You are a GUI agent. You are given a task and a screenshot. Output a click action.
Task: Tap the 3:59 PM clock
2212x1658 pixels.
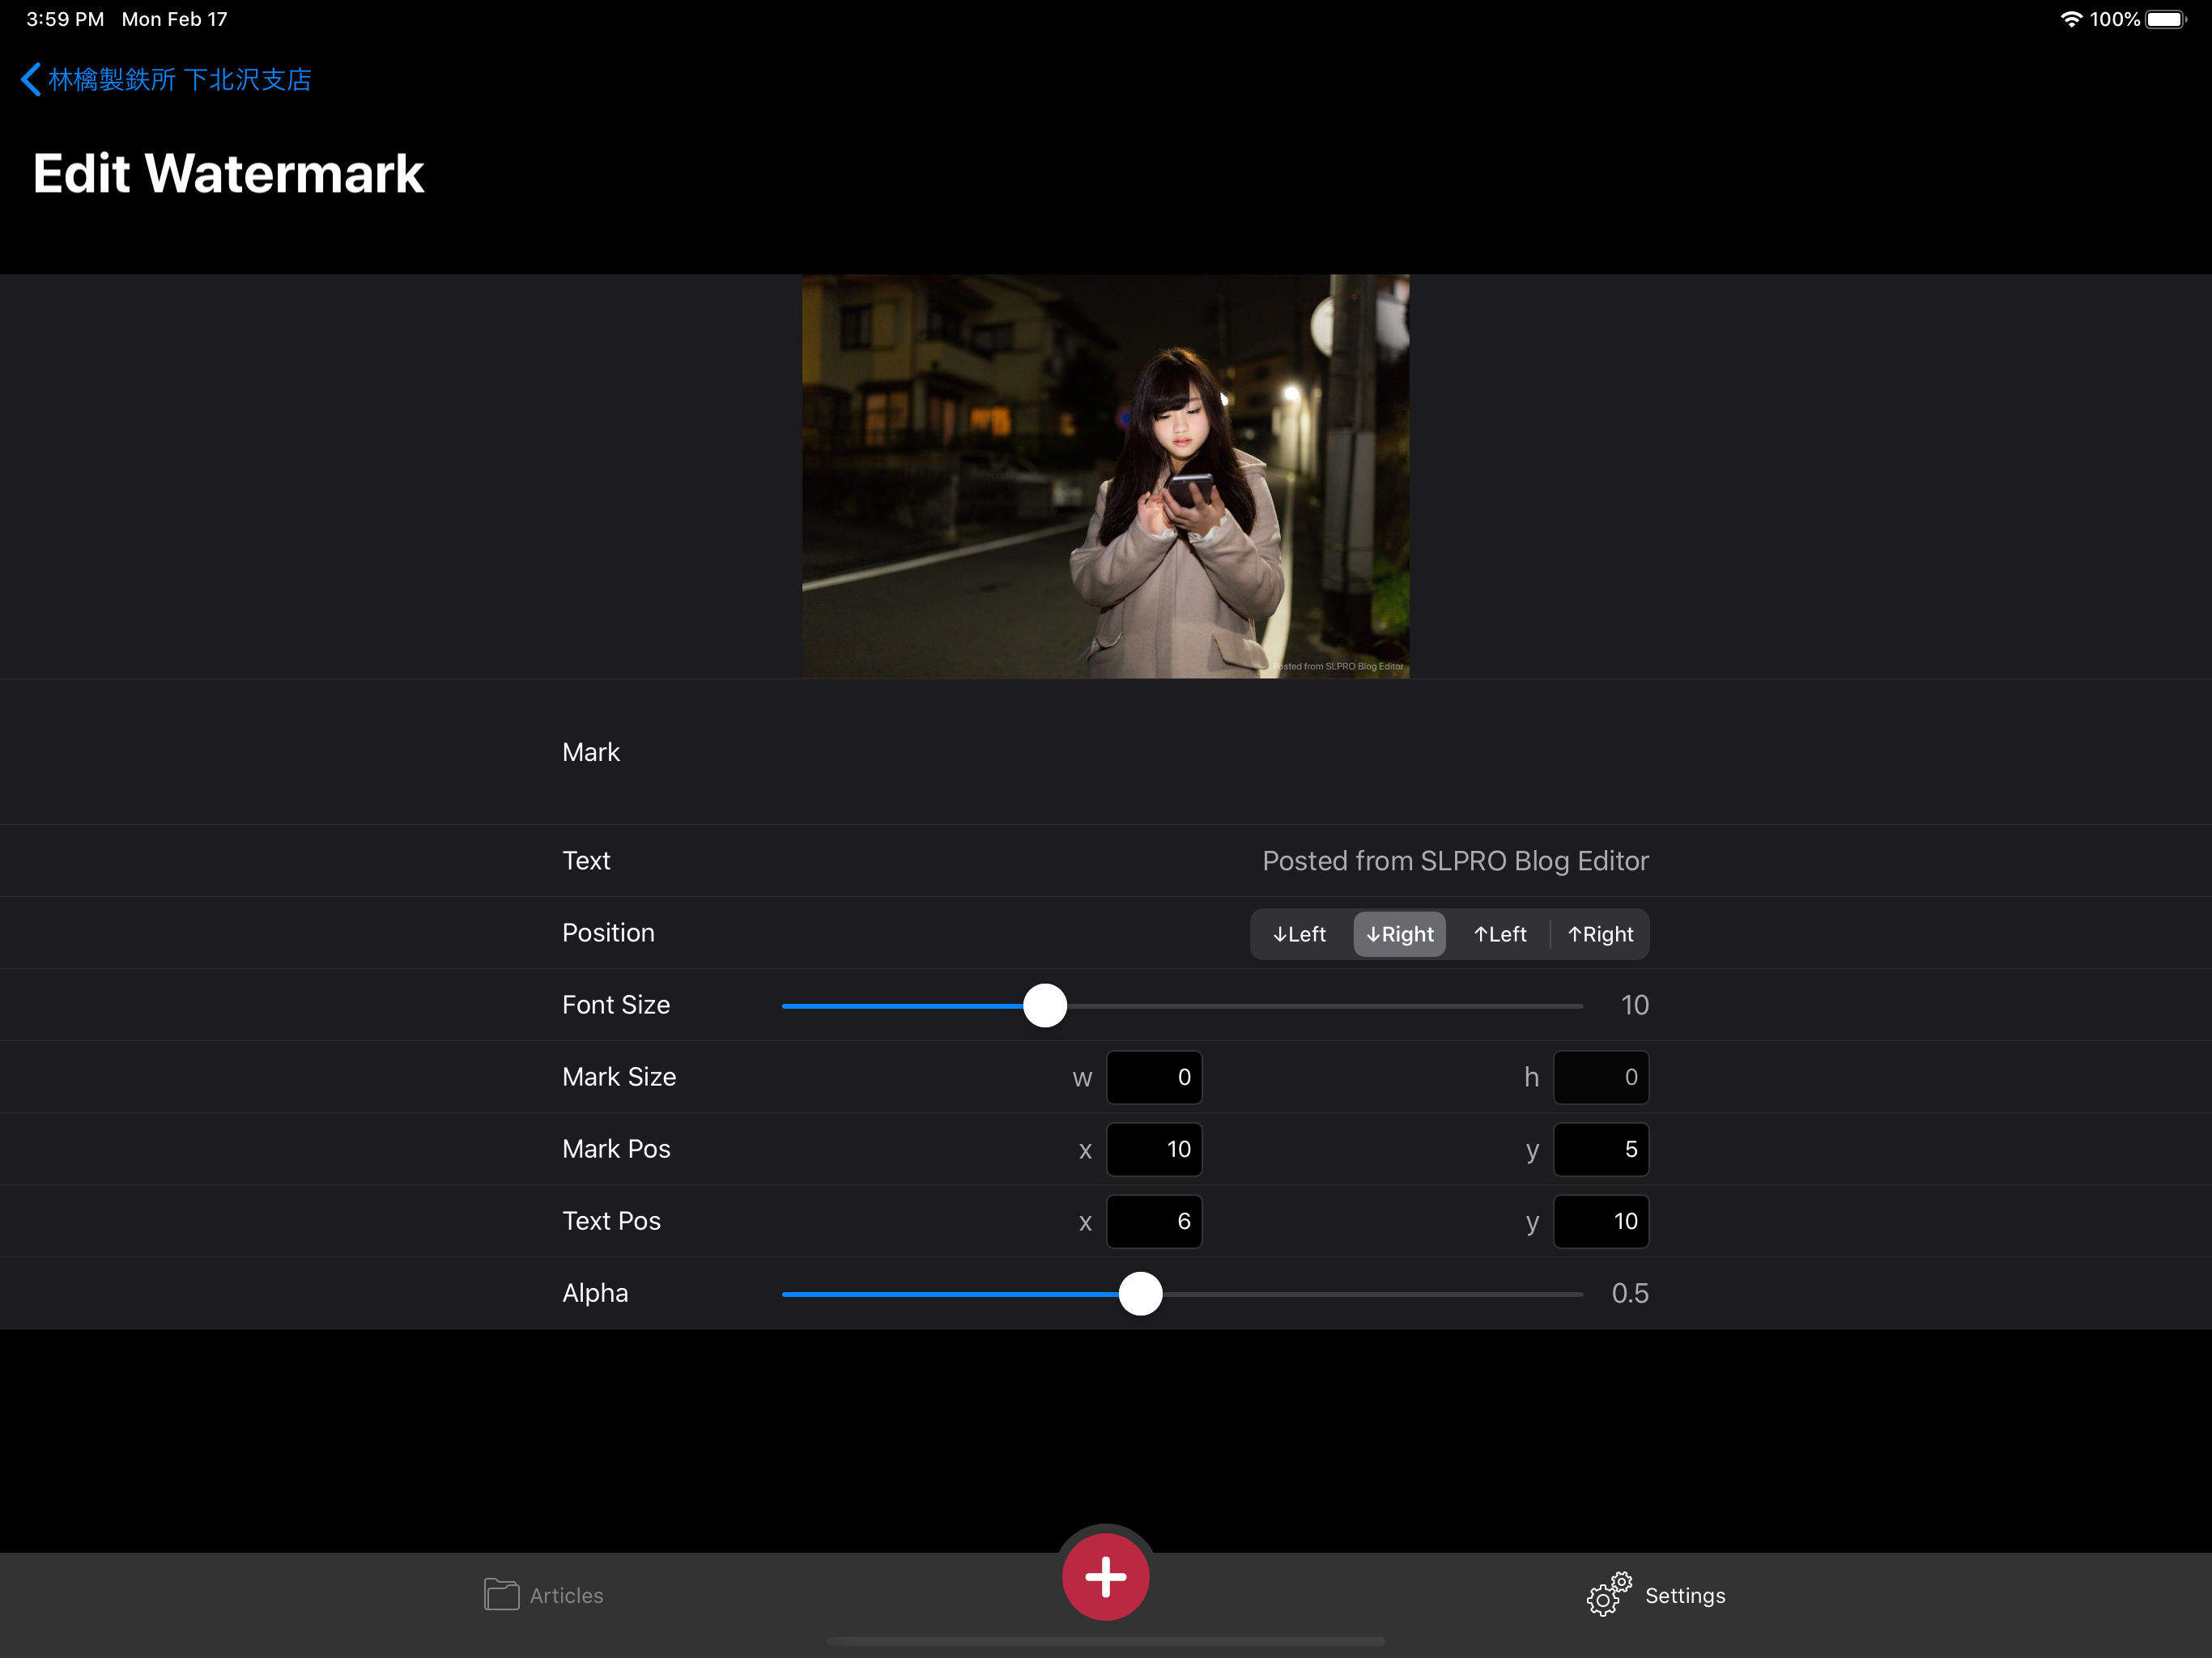65,19
